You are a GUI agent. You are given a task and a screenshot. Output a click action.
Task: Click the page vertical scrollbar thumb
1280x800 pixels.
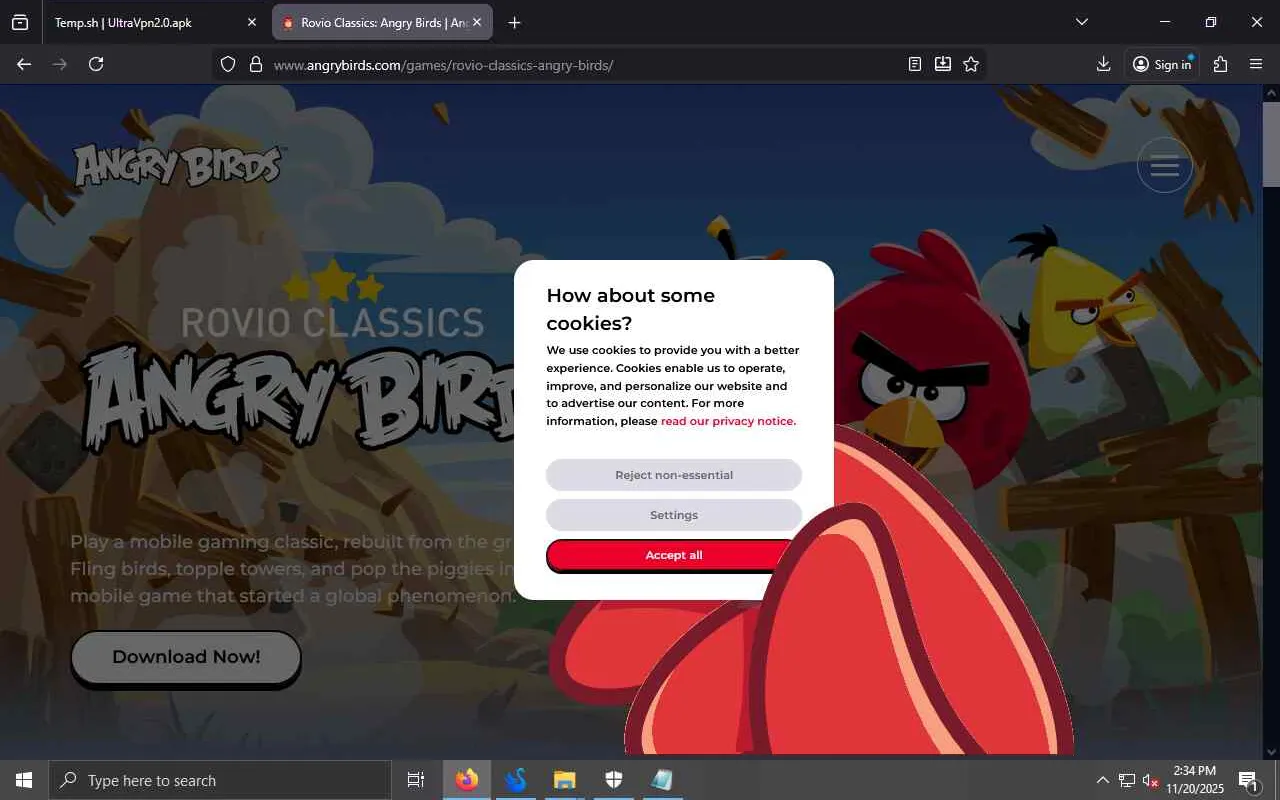point(1271,143)
